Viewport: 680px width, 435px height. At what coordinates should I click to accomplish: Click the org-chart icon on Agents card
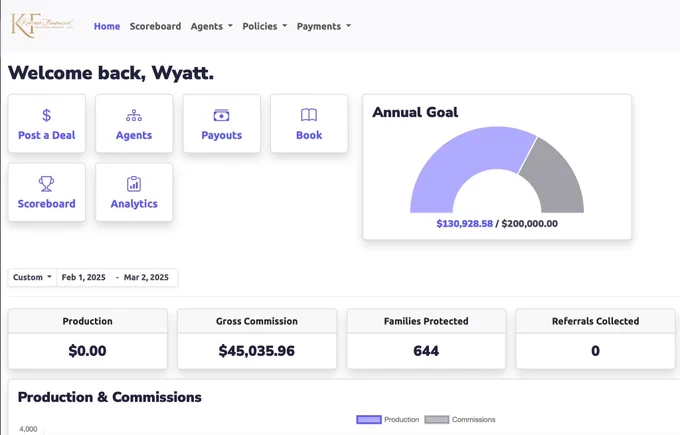click(134, 115)
